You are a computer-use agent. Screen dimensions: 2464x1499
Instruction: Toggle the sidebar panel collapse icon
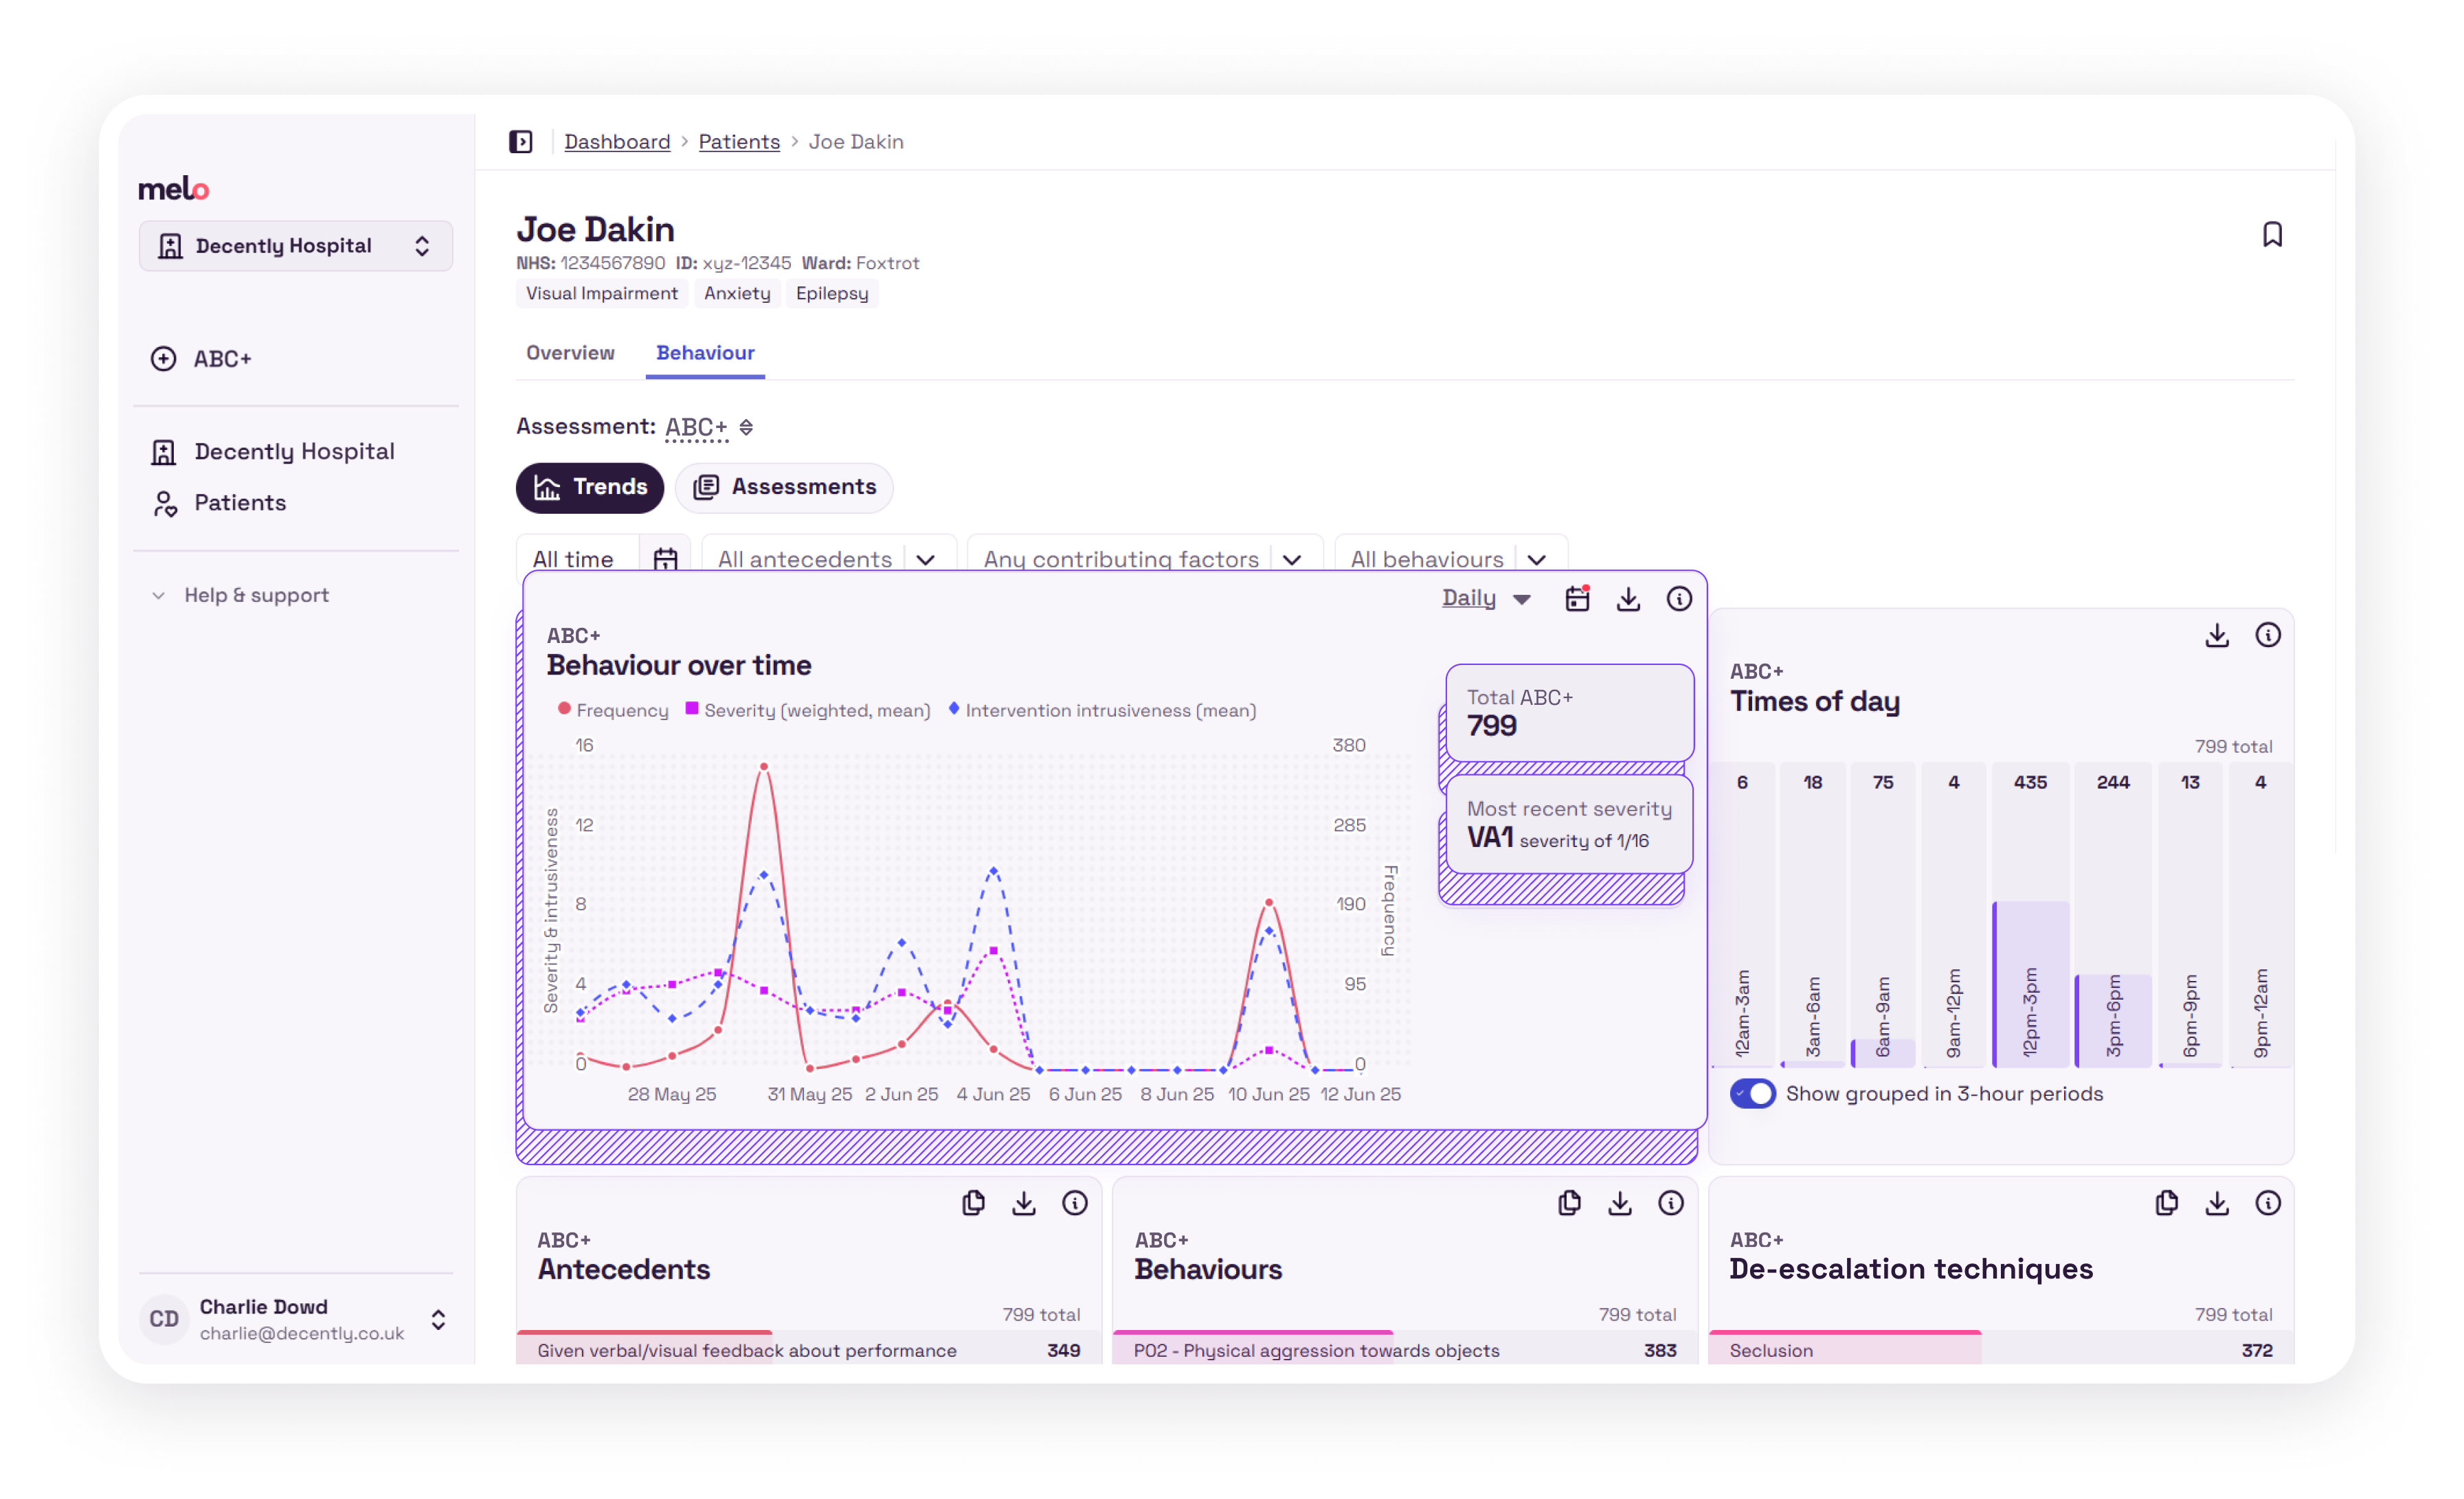(521, 142)
